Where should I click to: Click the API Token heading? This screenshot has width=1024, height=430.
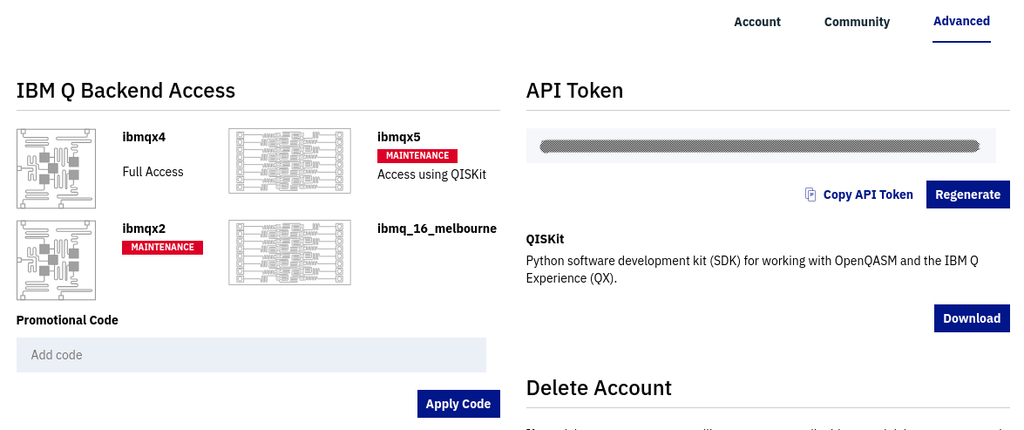[x=575, y=90]
